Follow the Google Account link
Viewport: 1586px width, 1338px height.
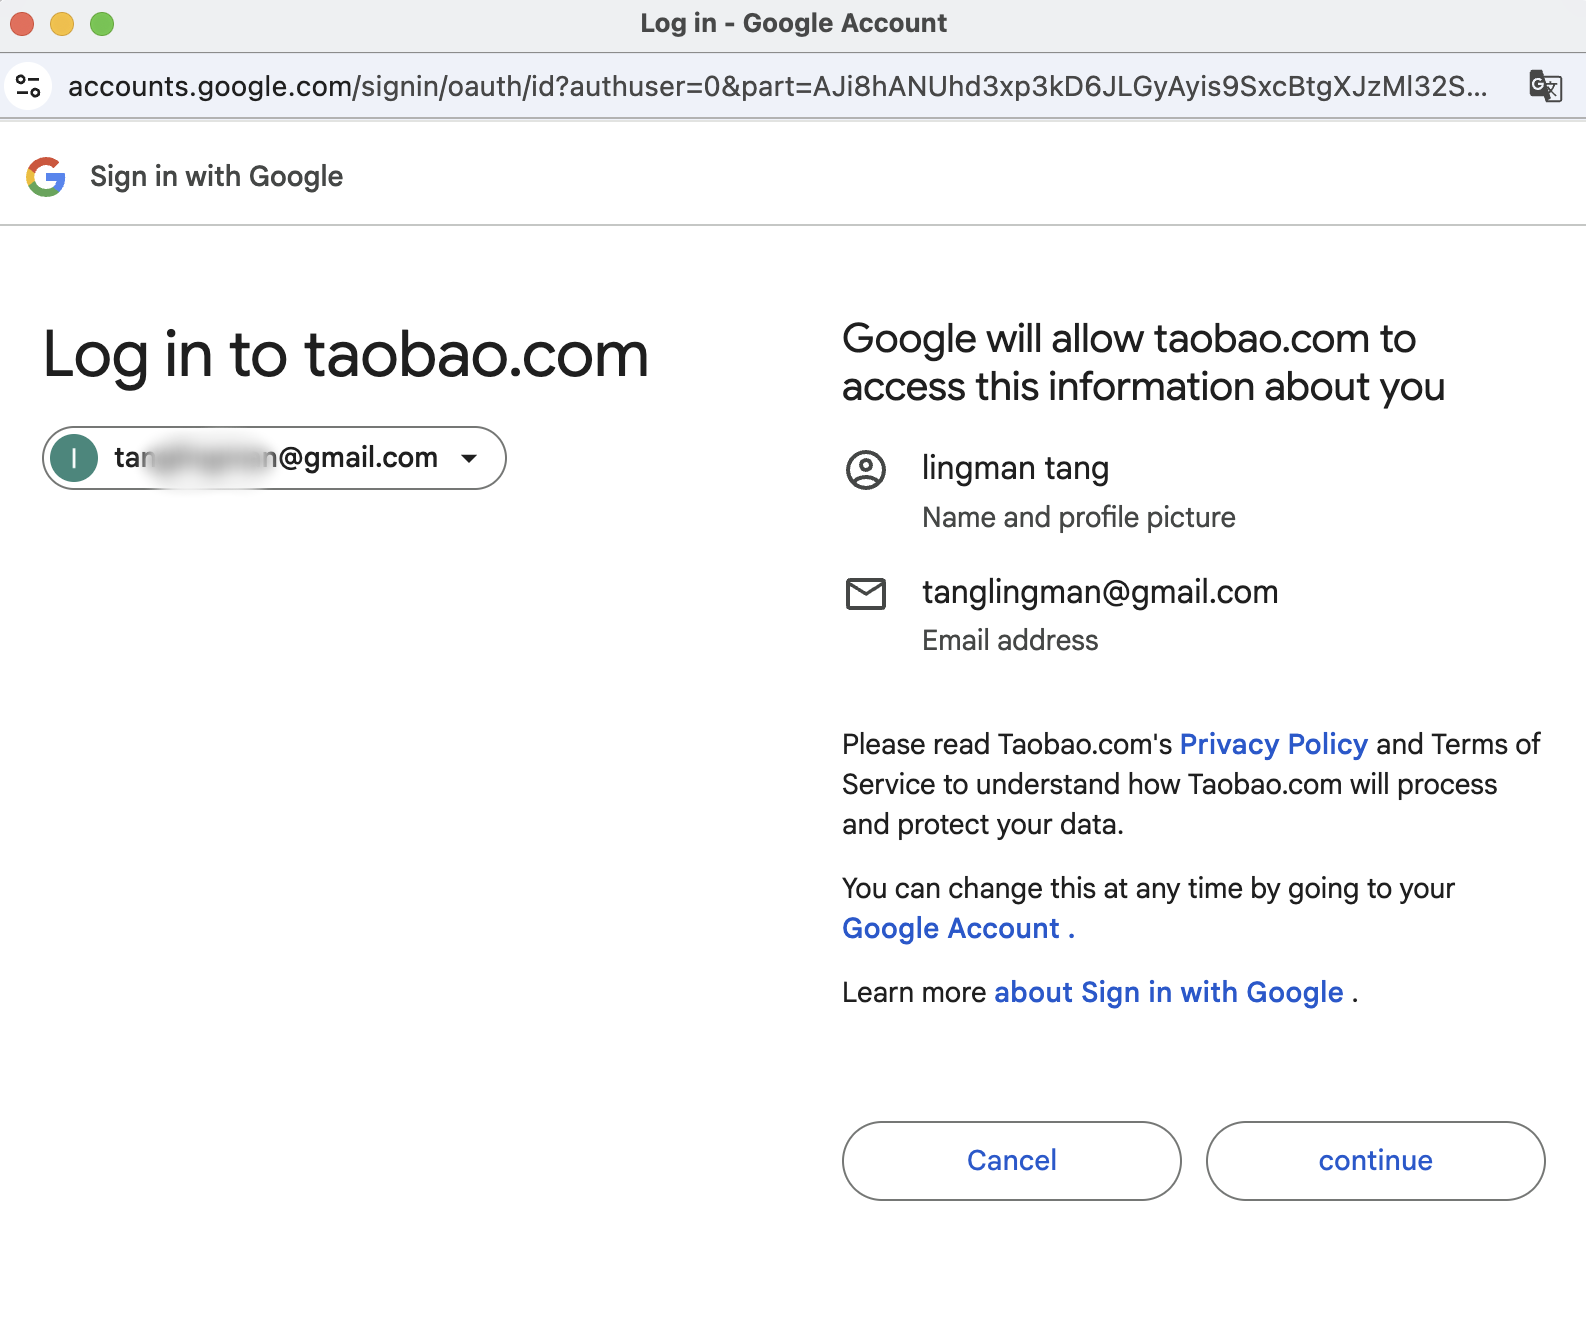pyautogui.click(x=958, y=928)
